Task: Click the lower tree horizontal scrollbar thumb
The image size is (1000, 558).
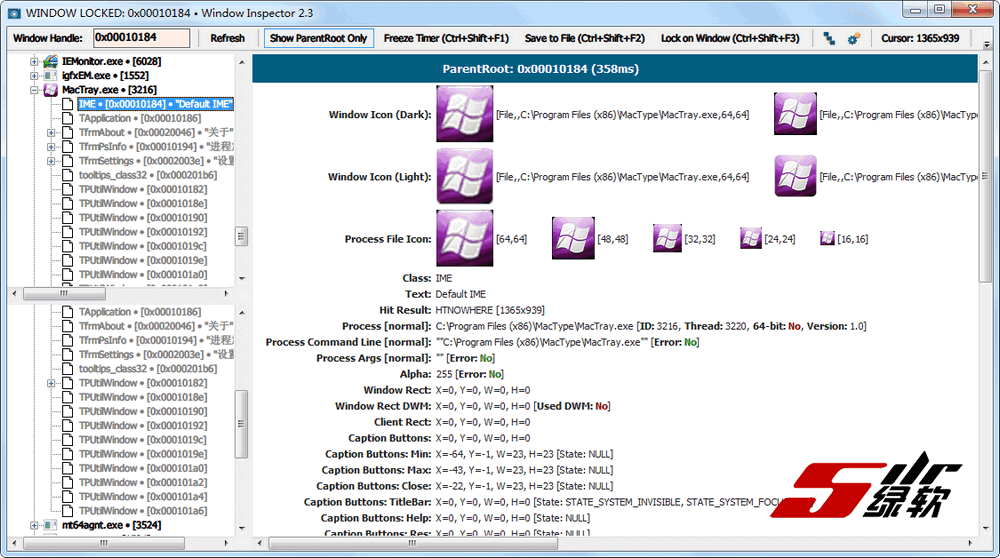Action: click(104, 543)
